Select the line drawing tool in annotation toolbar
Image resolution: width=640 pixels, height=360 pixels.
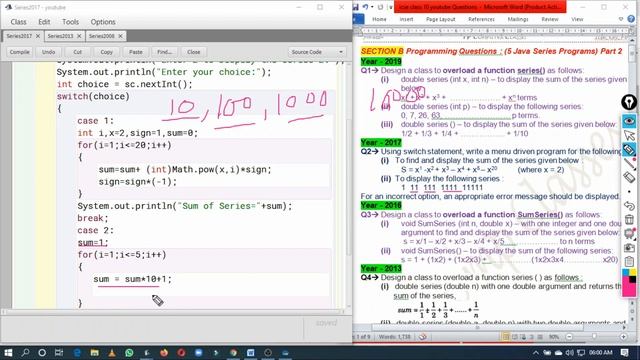coord(629,163)
